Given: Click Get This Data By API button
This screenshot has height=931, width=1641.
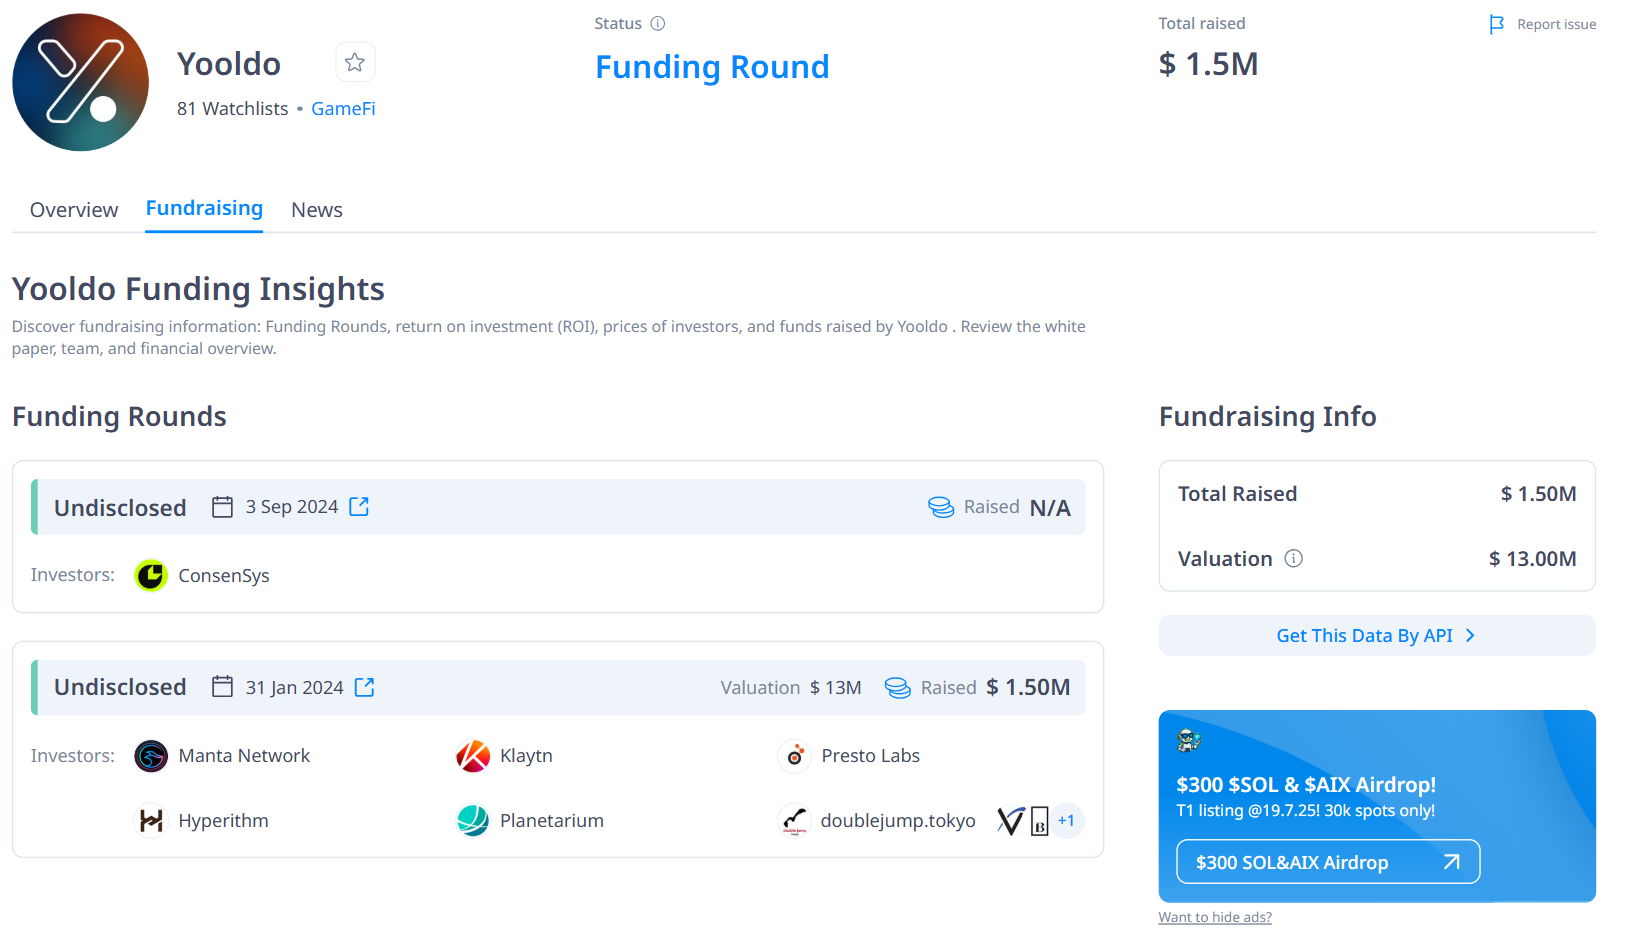Looking at the screenshot, I should pyautogui.click(x=1377, y=636).
